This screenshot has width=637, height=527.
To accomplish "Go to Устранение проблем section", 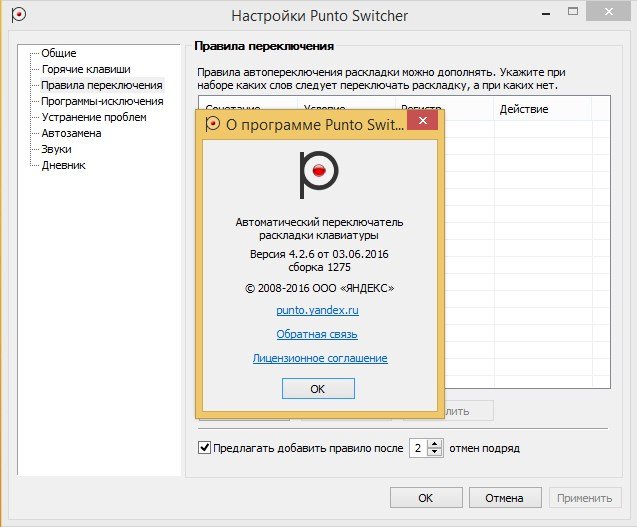I will click(x=94, y=117).
